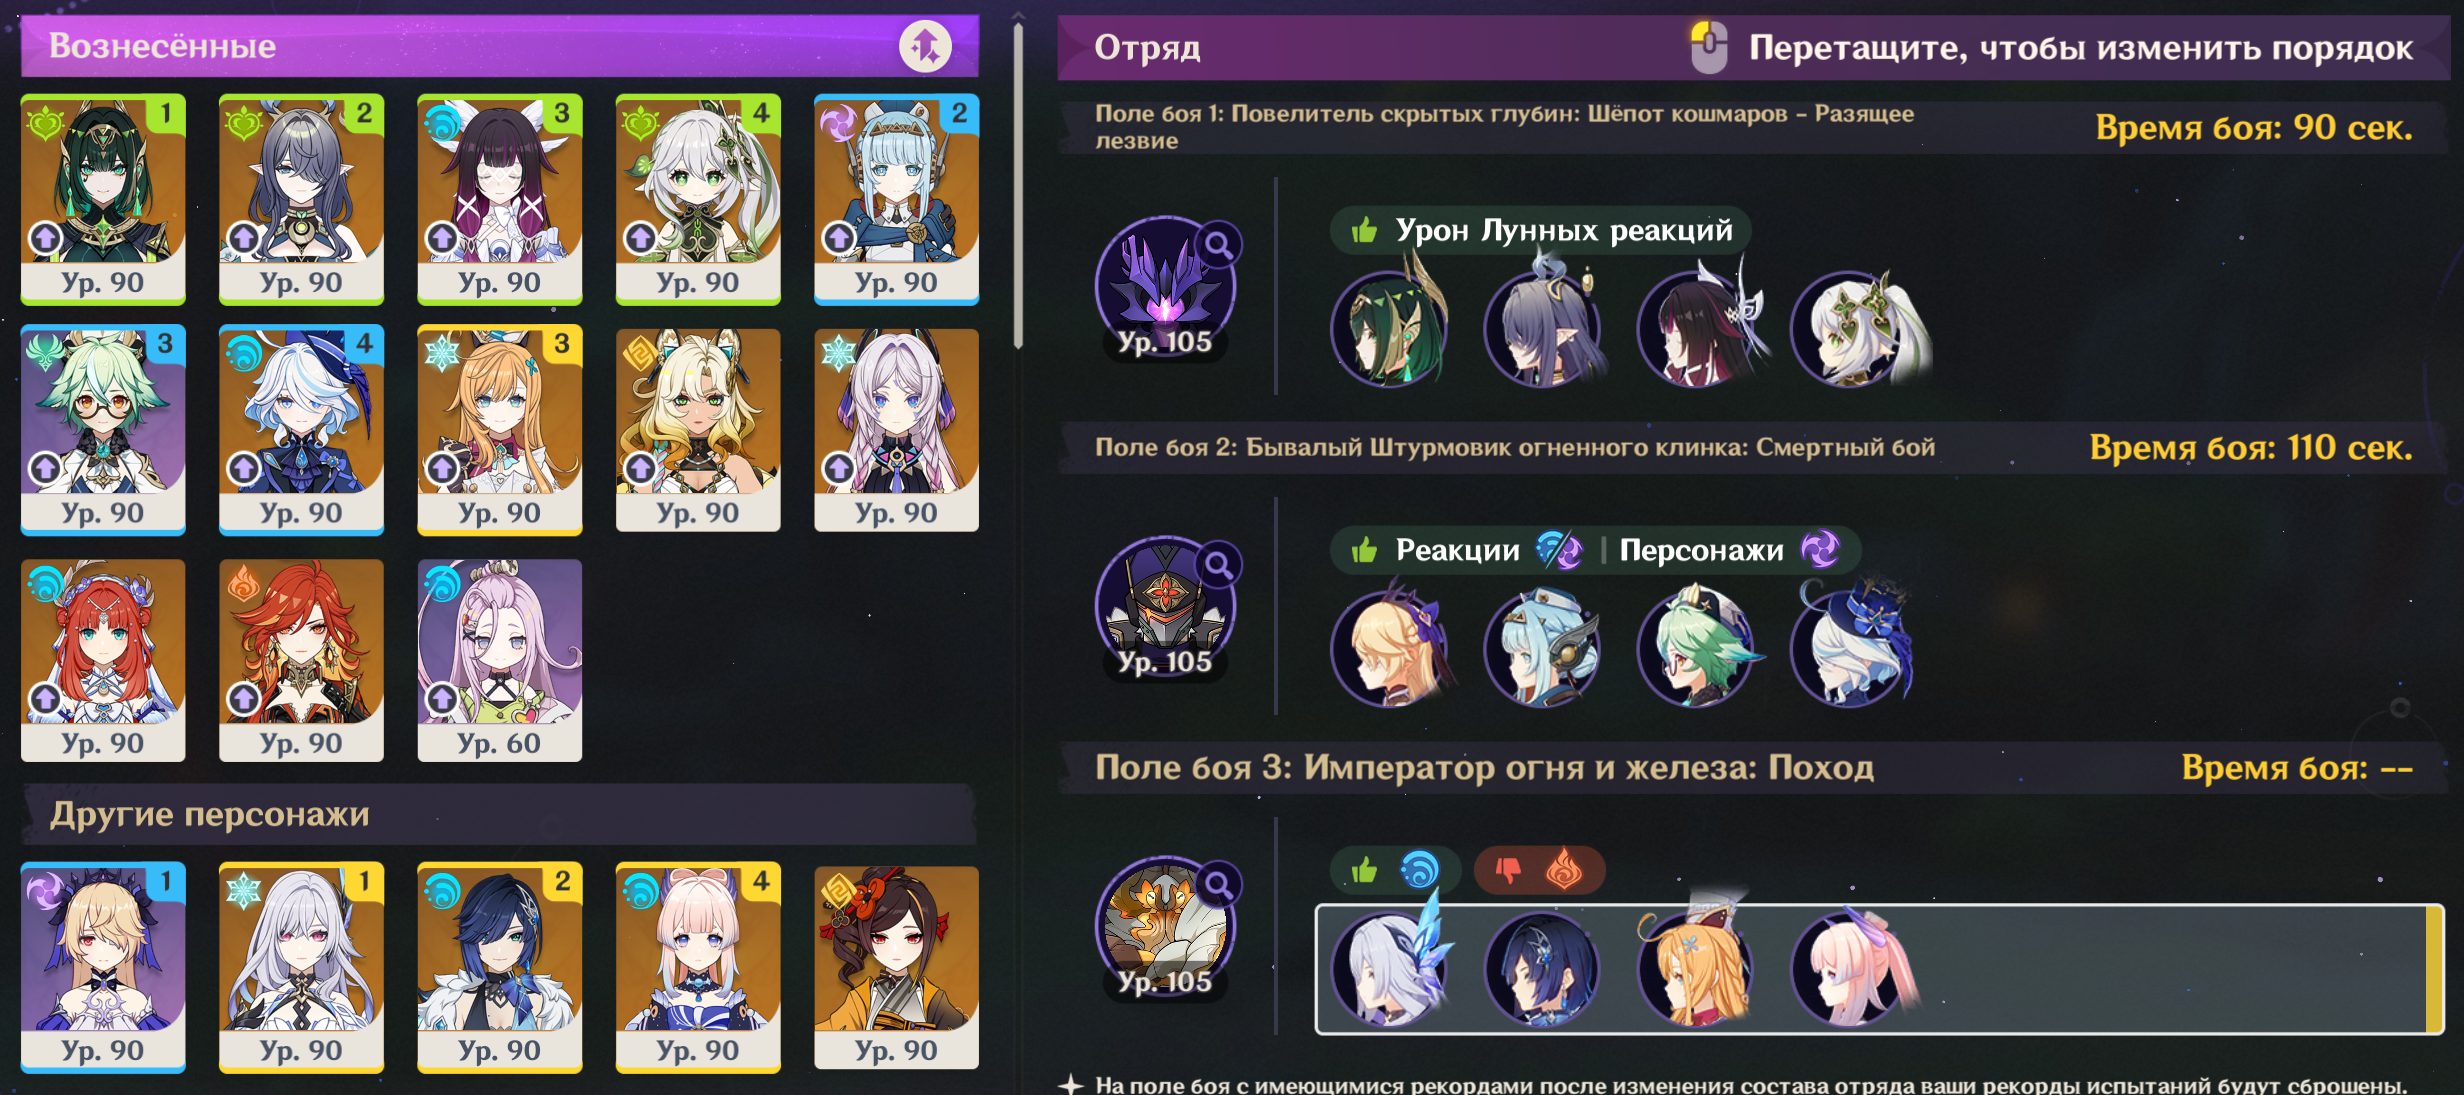Inspect the battlefield 1 boss with magnifier

pyautogui.click(x=1219, y=244)
